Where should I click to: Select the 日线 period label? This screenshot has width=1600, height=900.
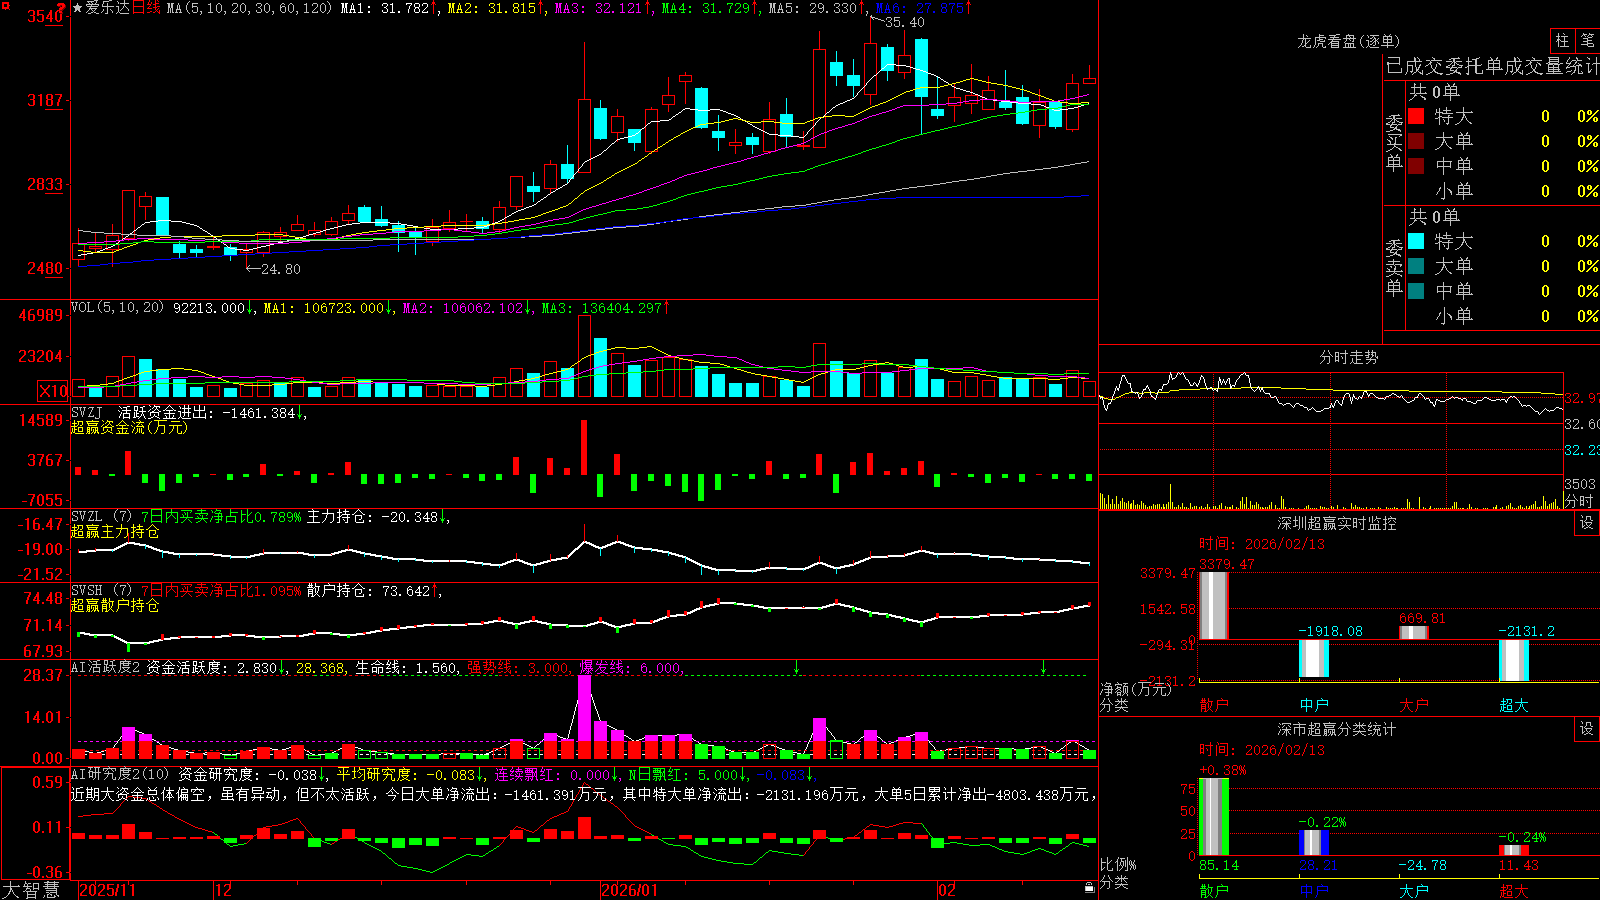(x=146, y=8)
